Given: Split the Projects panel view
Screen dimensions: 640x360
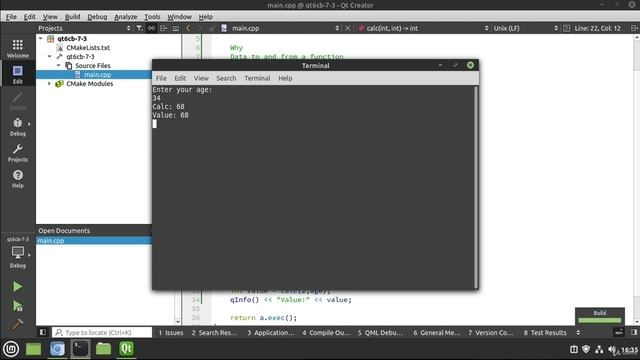Looking at the screenshot, I should [164, 28].
